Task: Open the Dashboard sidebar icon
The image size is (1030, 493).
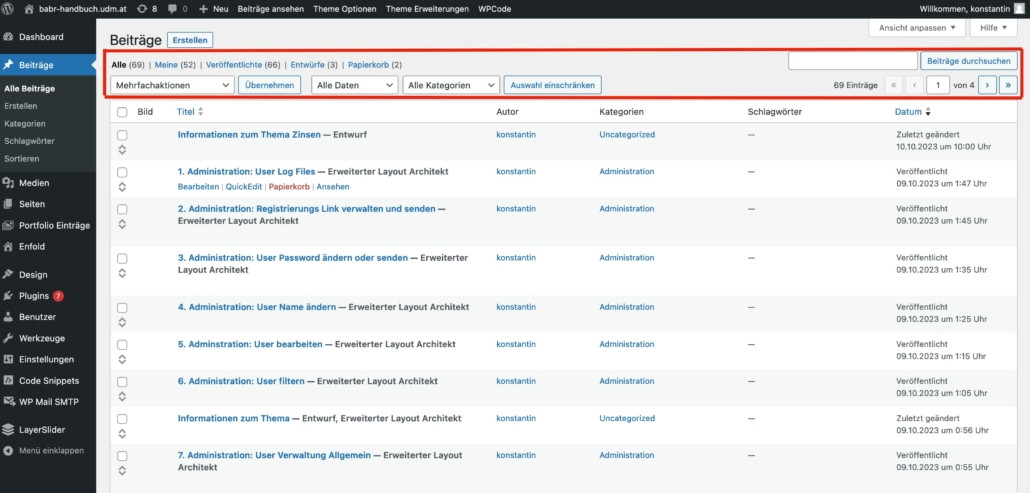Action: pyautogui.click(x=9, y=37)
